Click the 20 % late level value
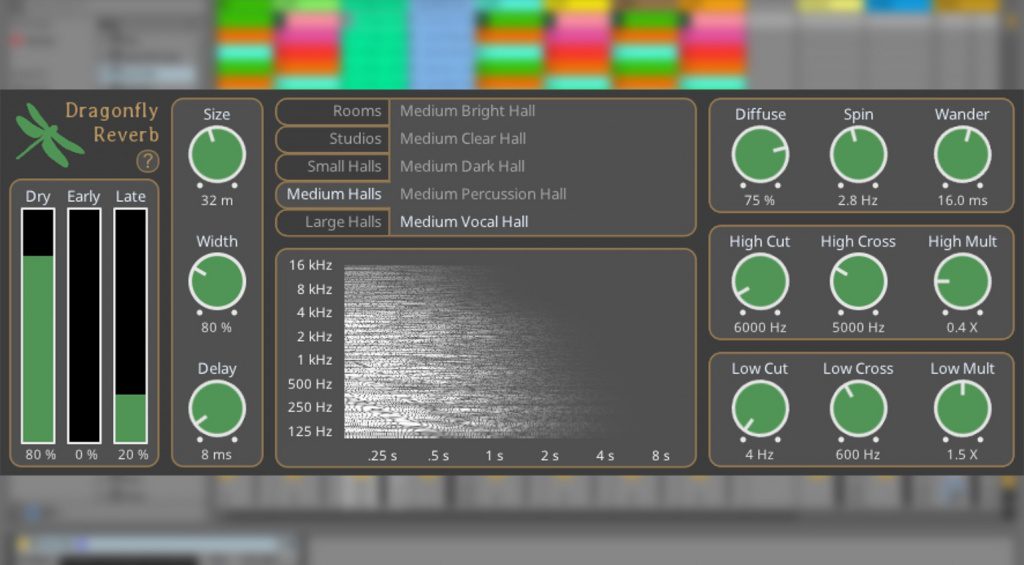 tap(133, 455)
